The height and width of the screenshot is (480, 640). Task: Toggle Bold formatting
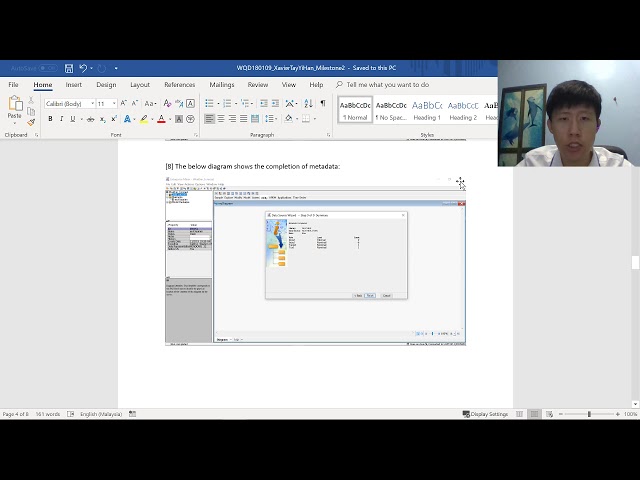tap(50, 119)
